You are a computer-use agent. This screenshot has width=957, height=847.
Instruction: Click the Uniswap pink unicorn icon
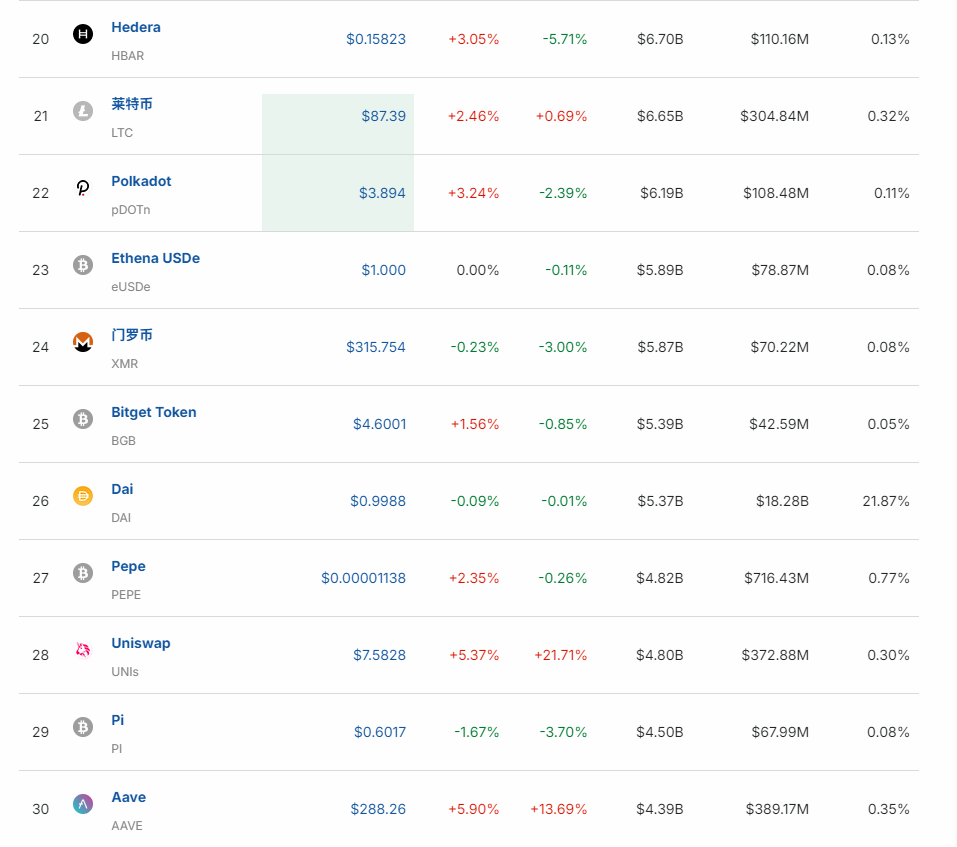pos(83,650)
